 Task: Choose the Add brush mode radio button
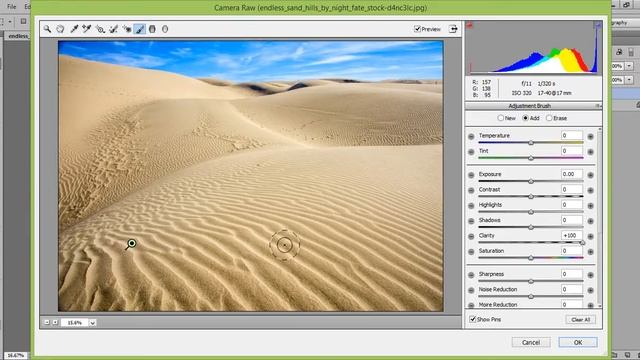(x=525, y=118)
